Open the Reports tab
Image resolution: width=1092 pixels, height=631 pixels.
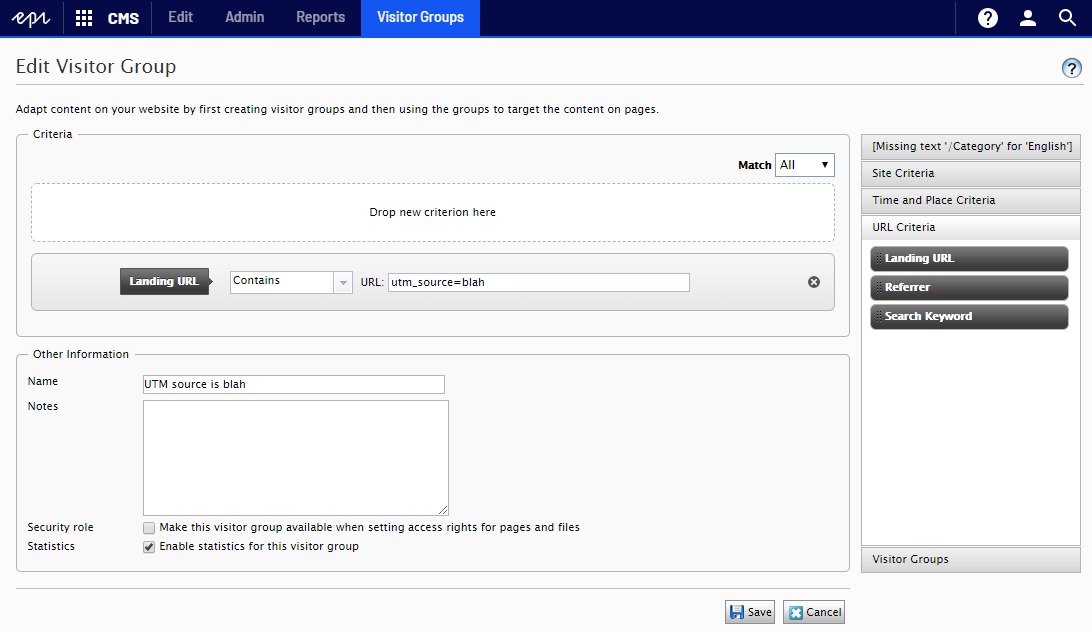(x=320, y=18)
